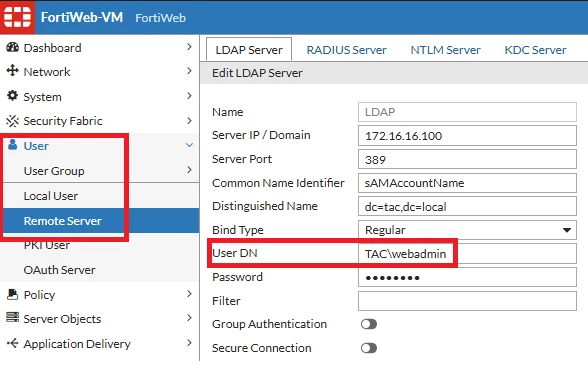Click the Secure Connection label

click(x=262, y=348)
